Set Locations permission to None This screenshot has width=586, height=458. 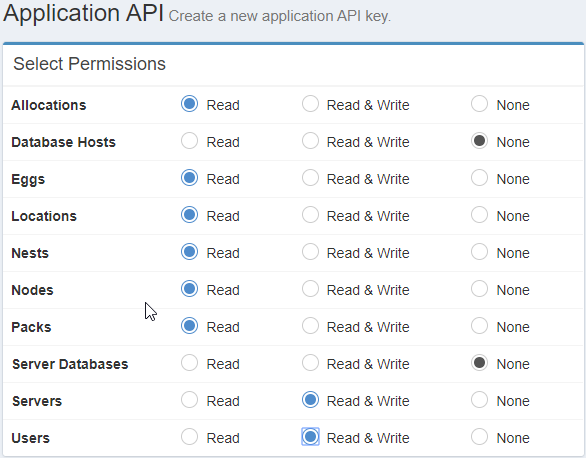coord(479,215)
